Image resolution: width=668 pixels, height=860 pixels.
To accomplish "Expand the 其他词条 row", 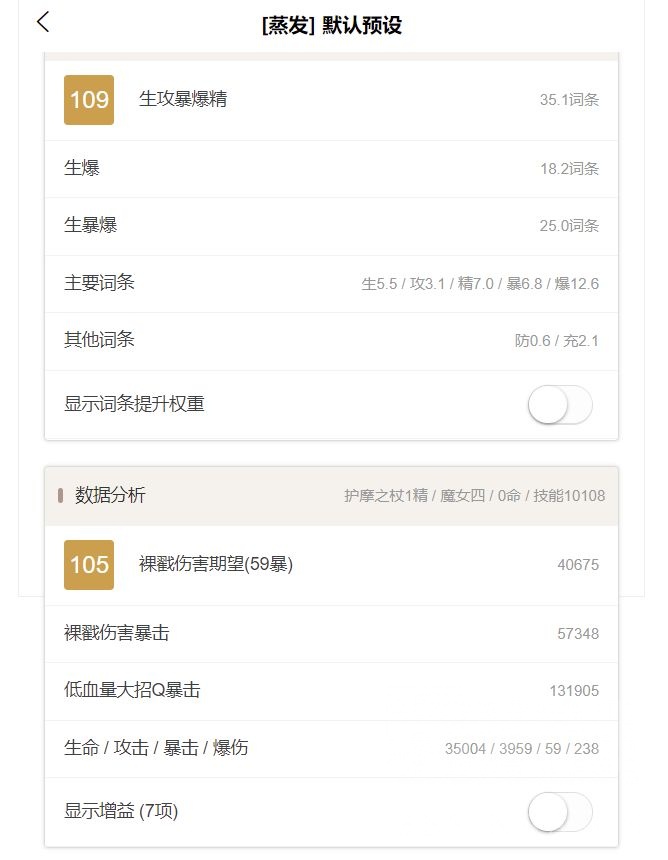I will click(x=100, y=340).
